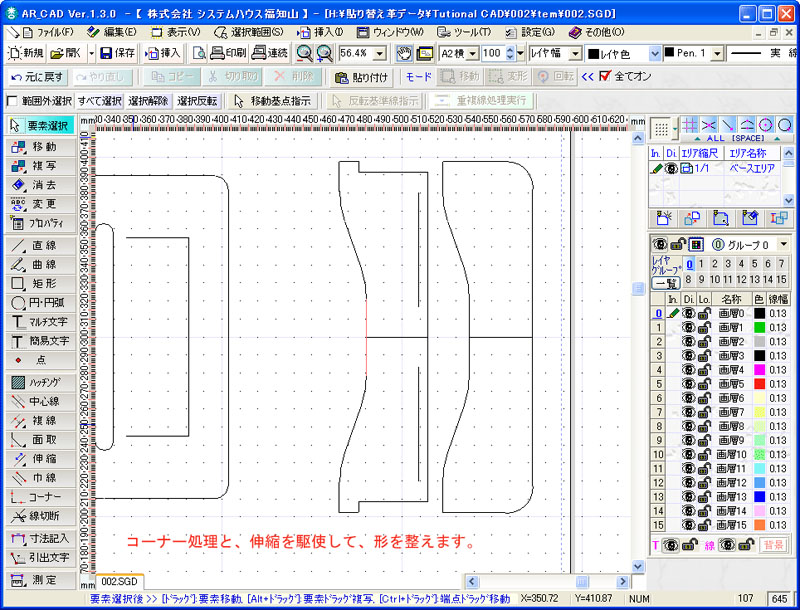Select the 矩形 rectangle tool
Screen dimensions: 800x610
pyautogui.click(x=41, y=284)
